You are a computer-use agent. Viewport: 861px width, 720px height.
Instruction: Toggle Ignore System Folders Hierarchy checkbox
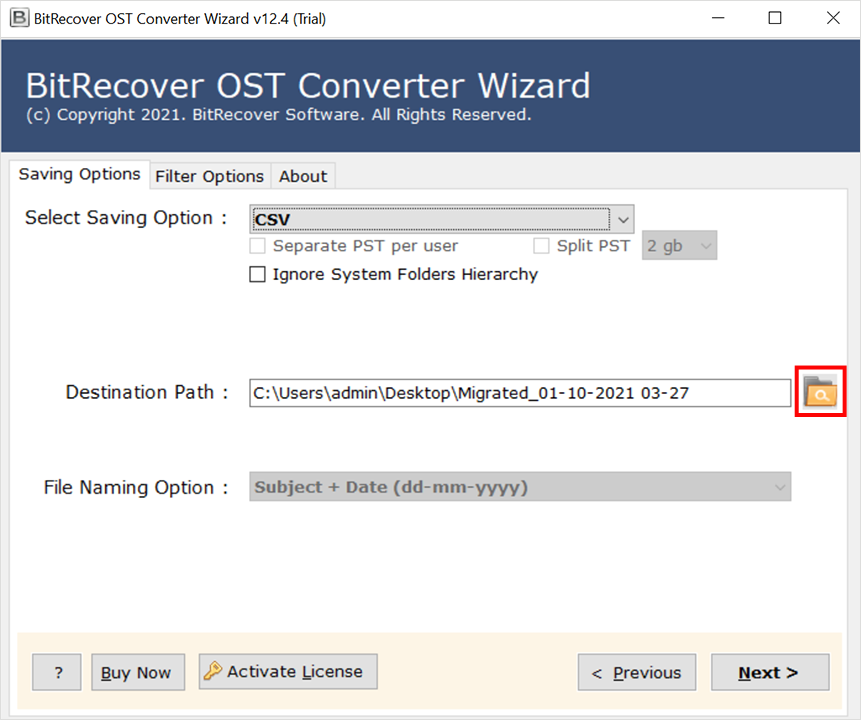tap(257, 274)
